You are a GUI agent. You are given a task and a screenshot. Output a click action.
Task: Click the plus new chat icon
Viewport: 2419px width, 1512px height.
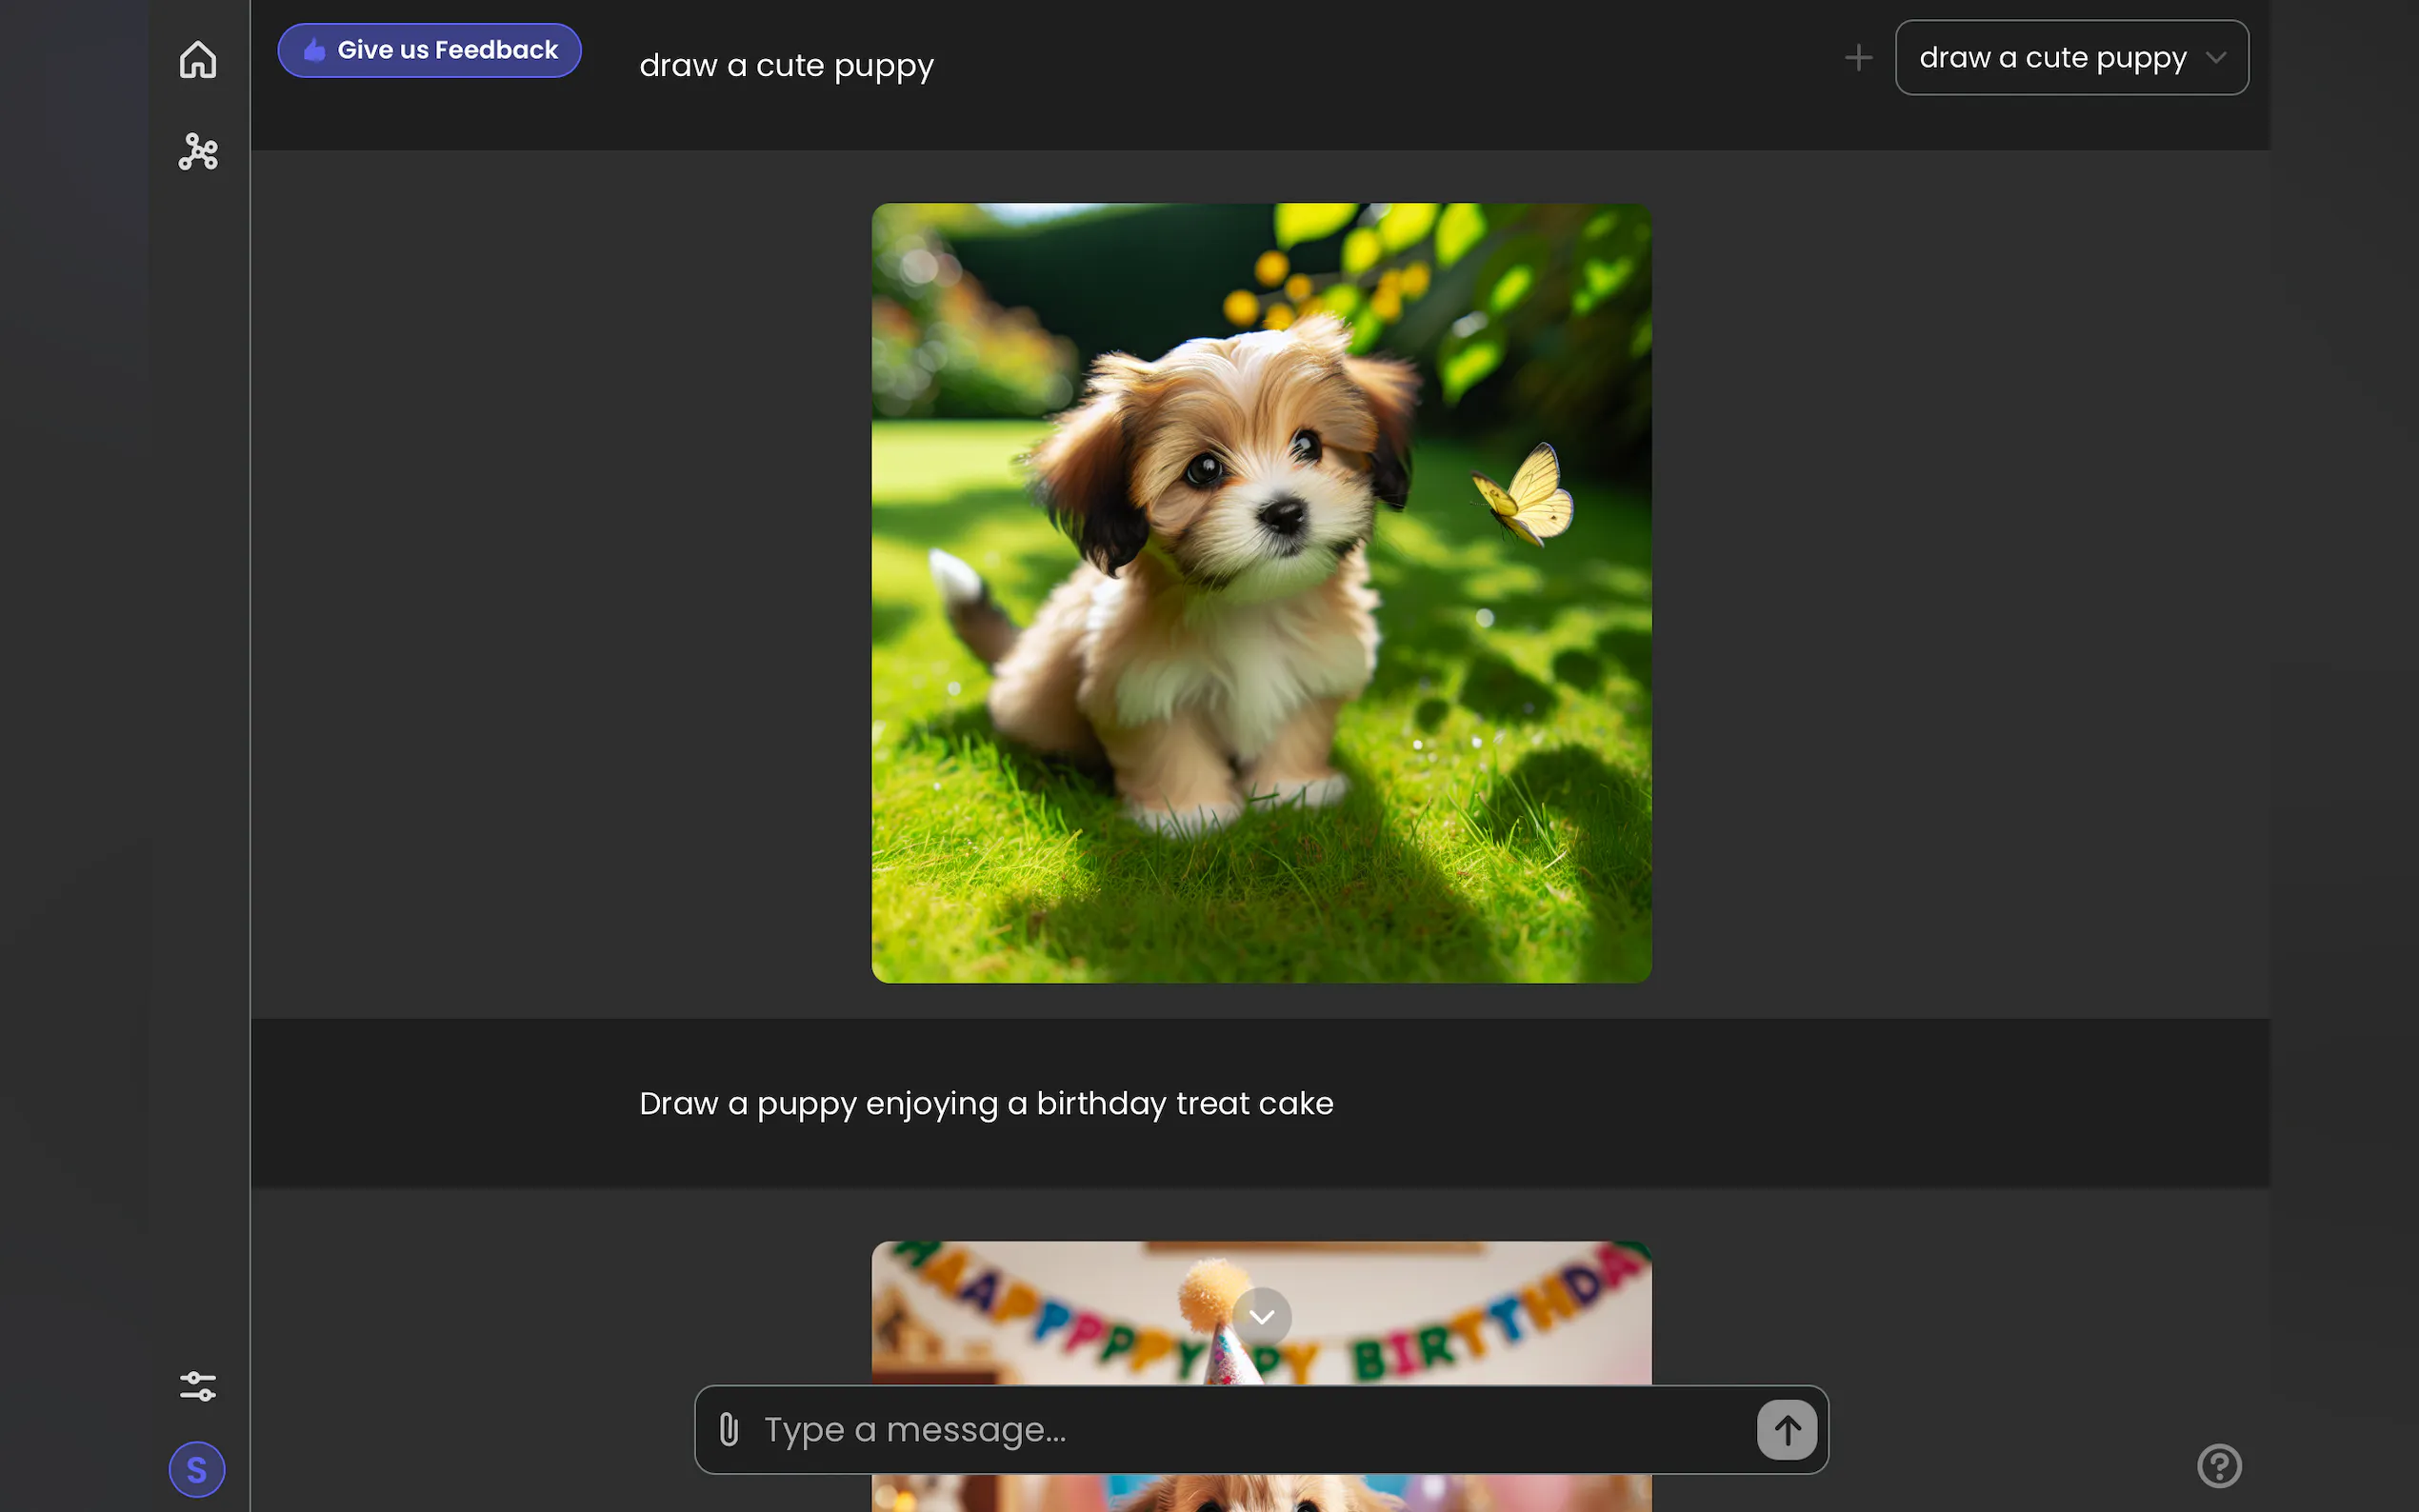point(1858,58)
